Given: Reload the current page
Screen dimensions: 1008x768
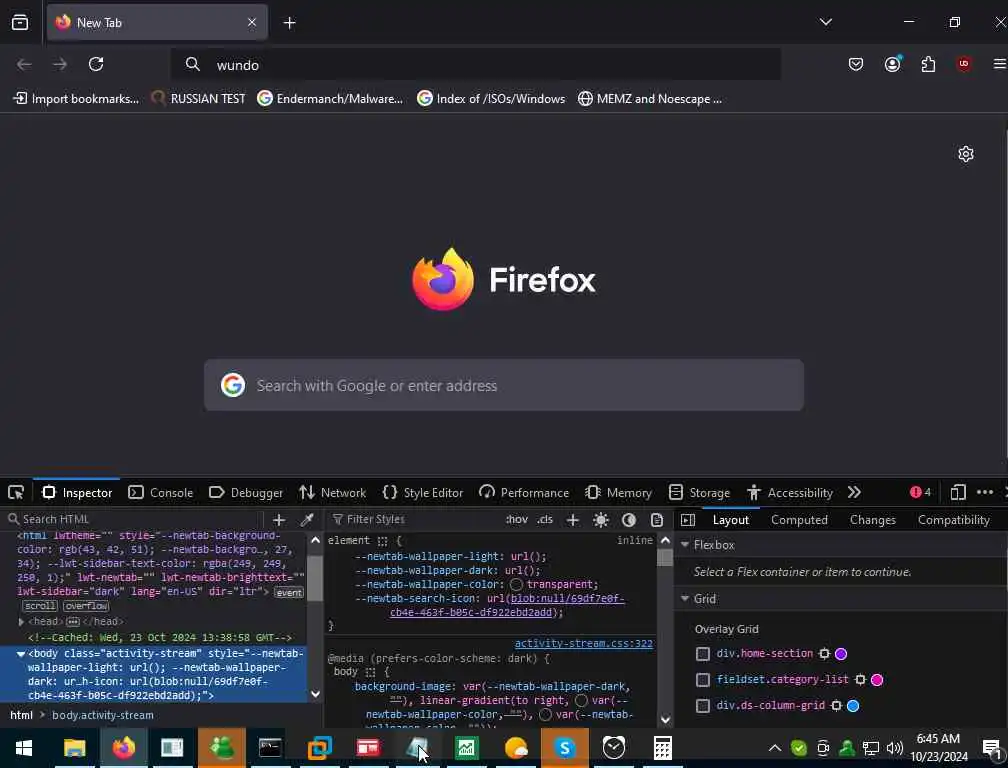Looking at the screenshot, I should click(x=96, y=64).
